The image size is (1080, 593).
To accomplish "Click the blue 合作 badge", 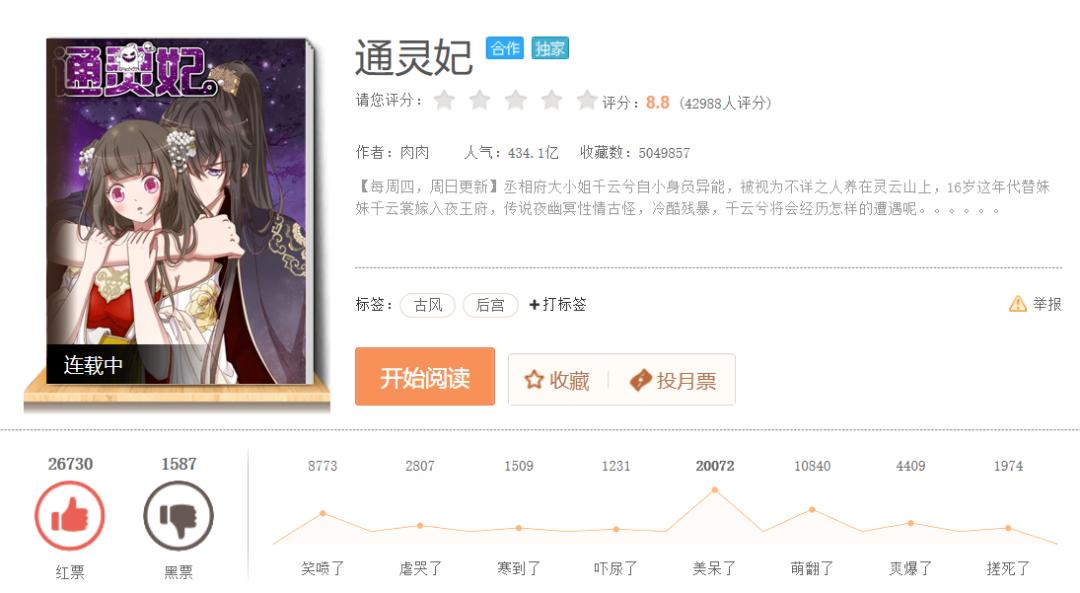I will point(504,48).
